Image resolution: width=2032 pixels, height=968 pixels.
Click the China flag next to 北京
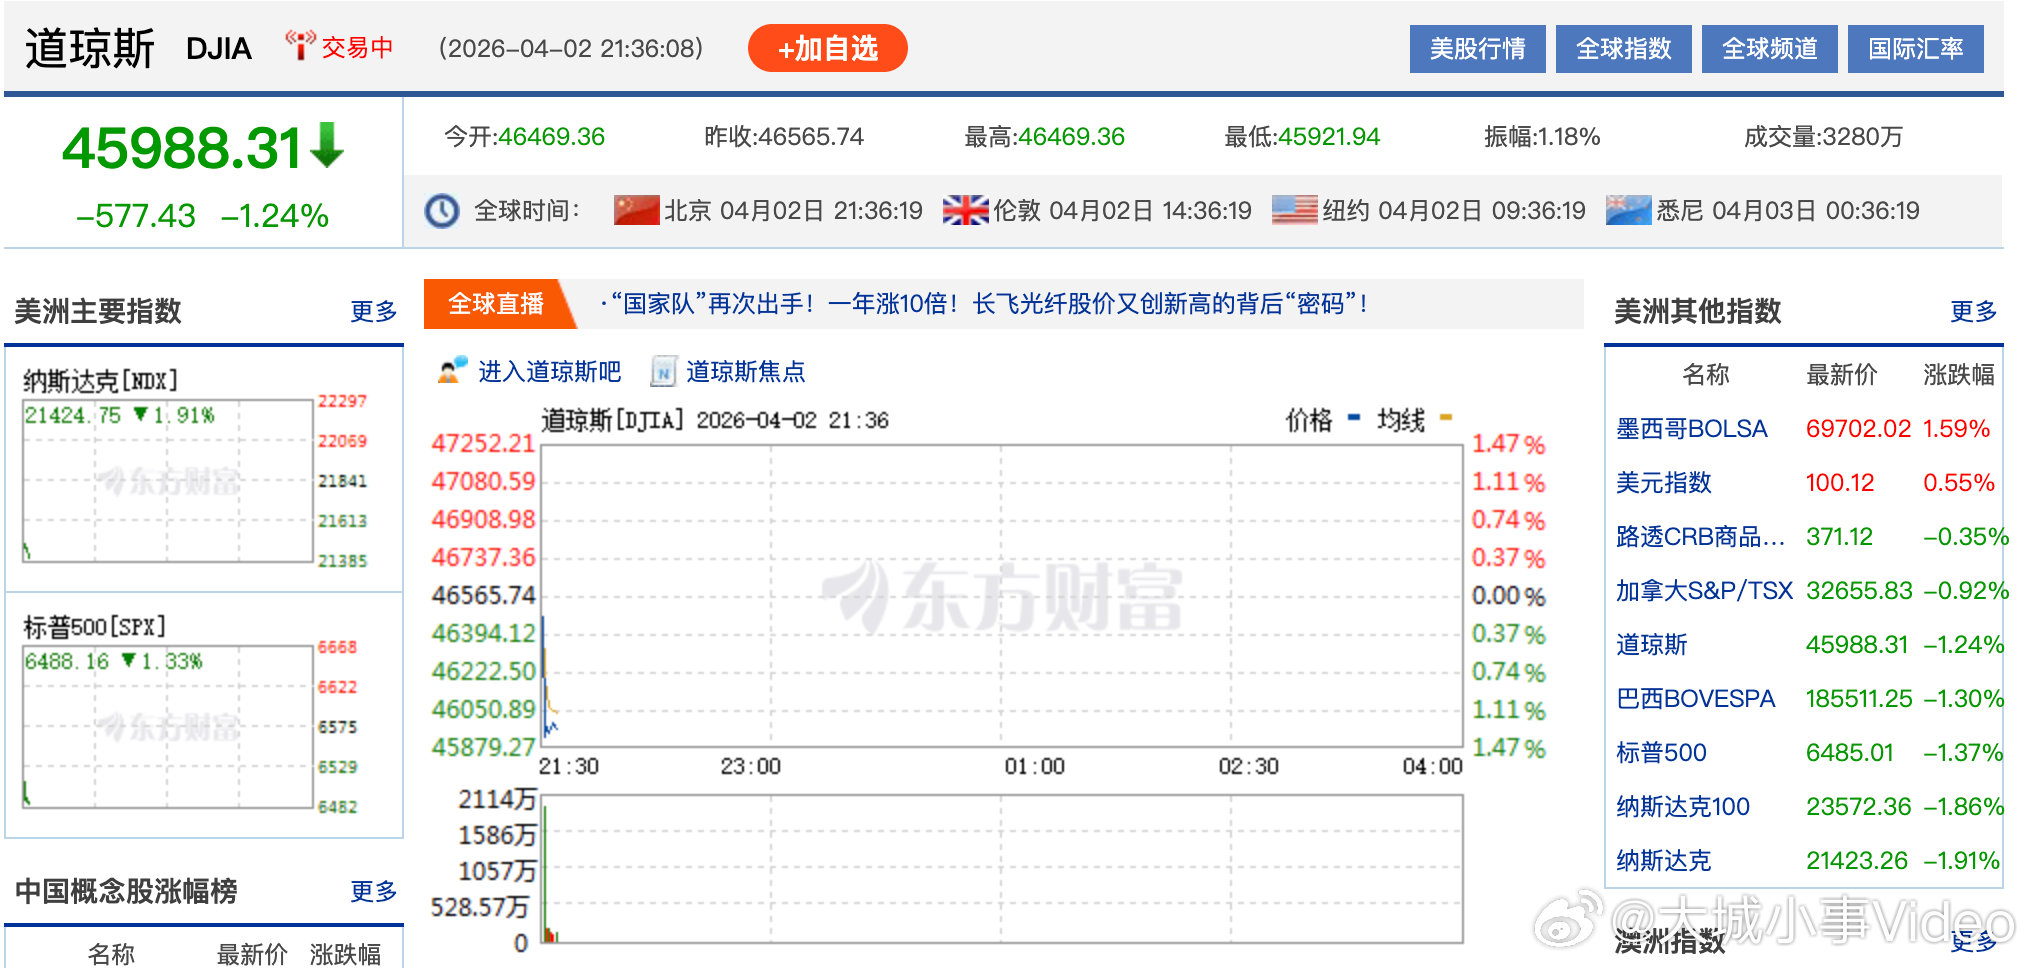pos(636,210)
